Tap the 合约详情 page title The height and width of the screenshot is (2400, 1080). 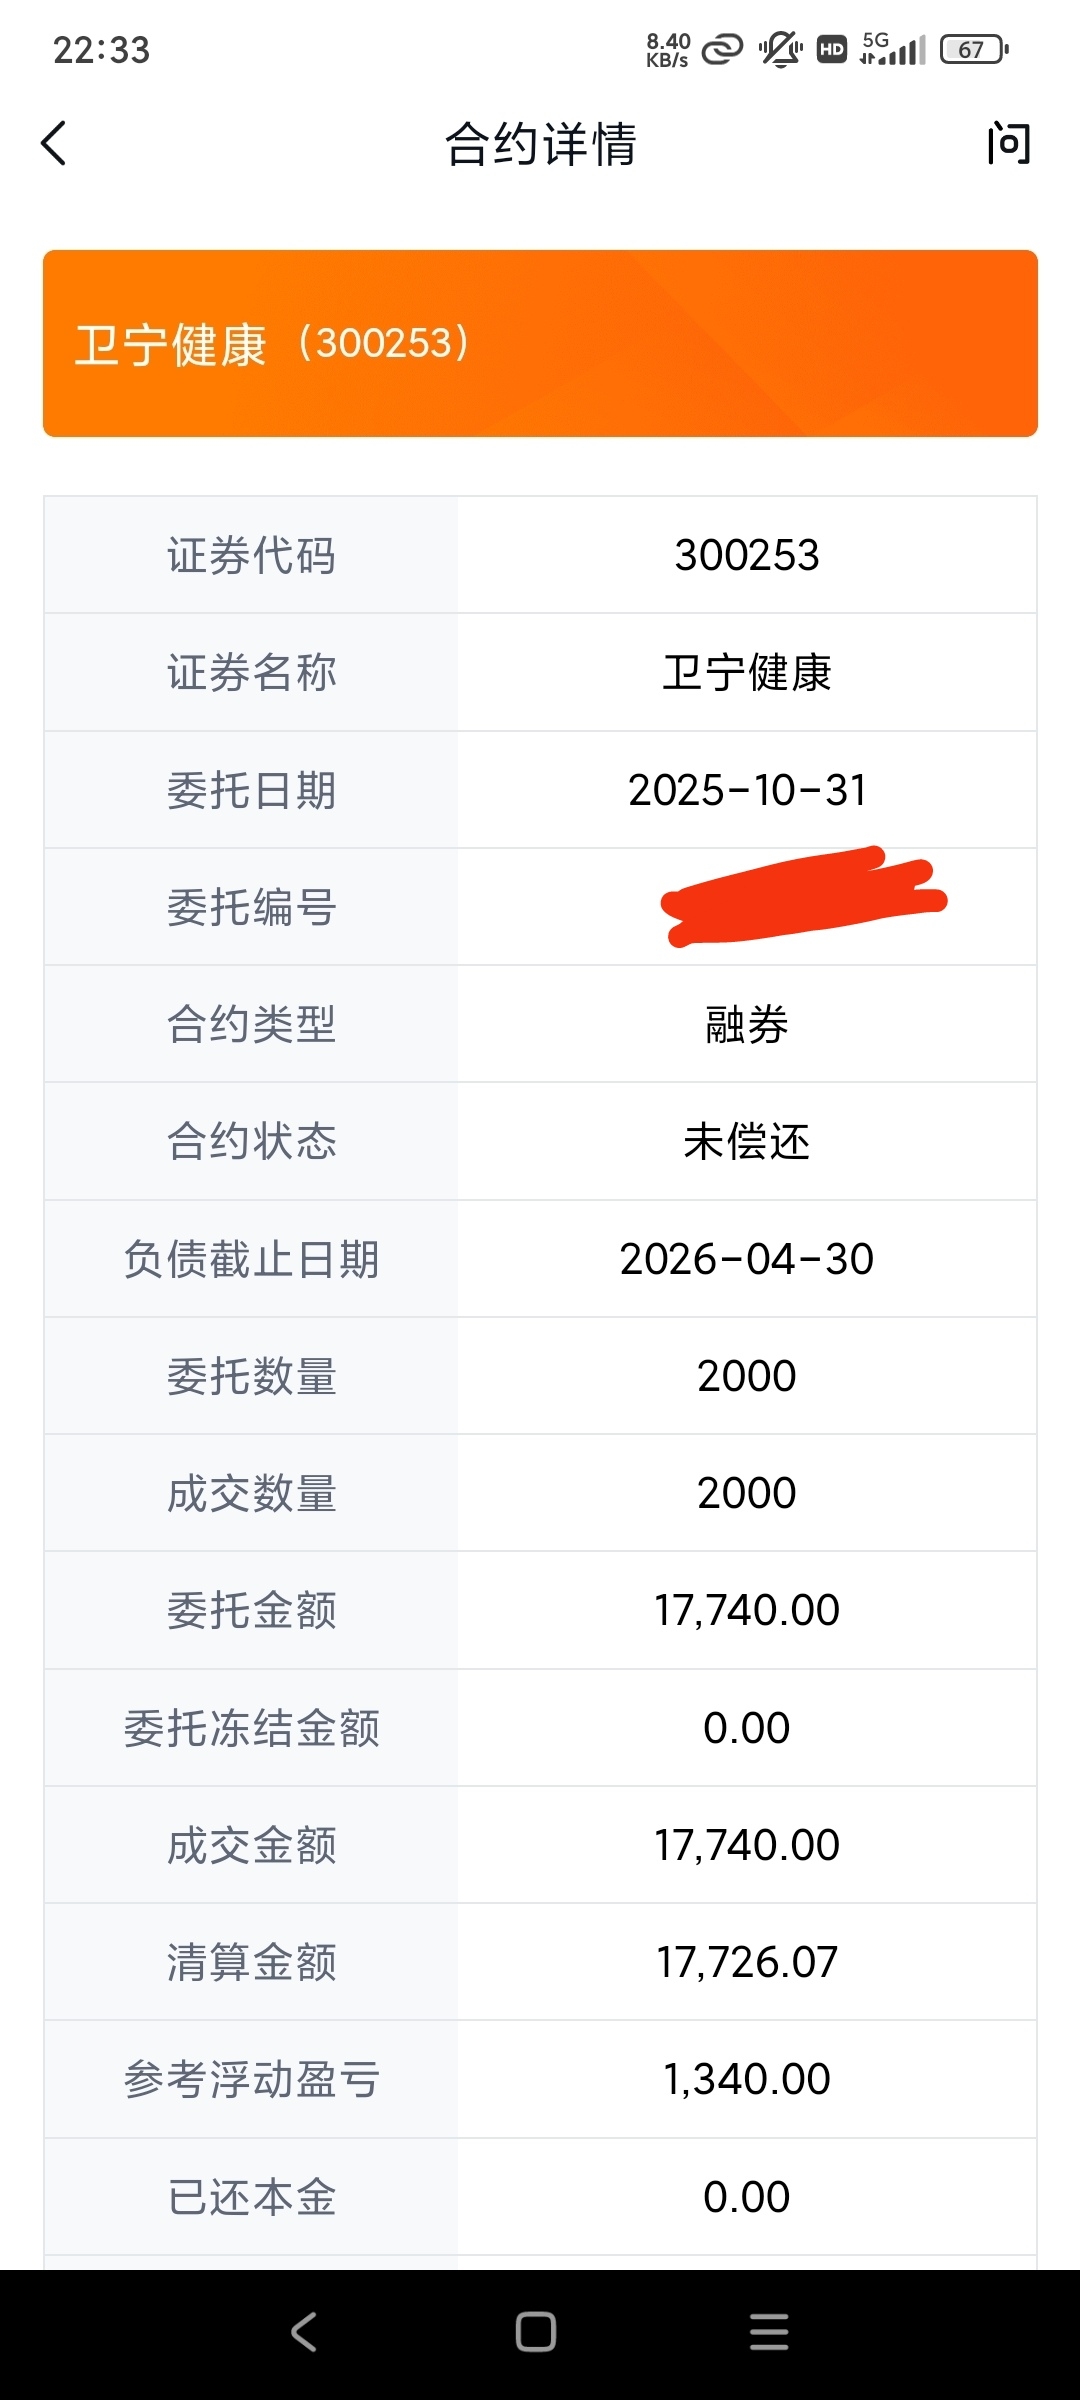(x=540, y=144)
